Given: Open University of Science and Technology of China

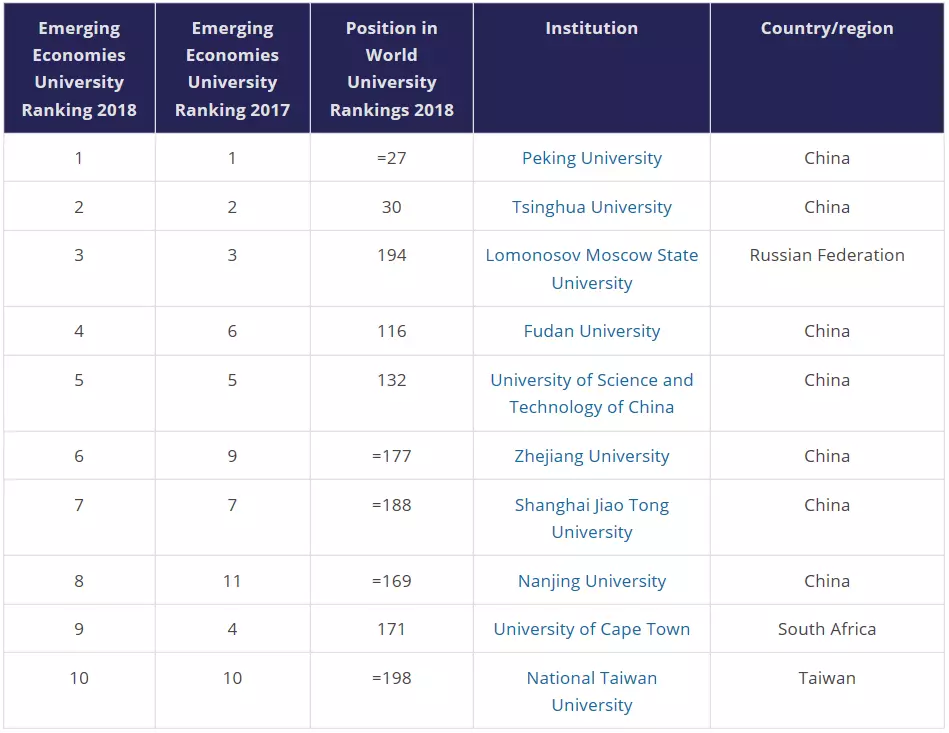Looking at the screenshot, I should point(591,393).
